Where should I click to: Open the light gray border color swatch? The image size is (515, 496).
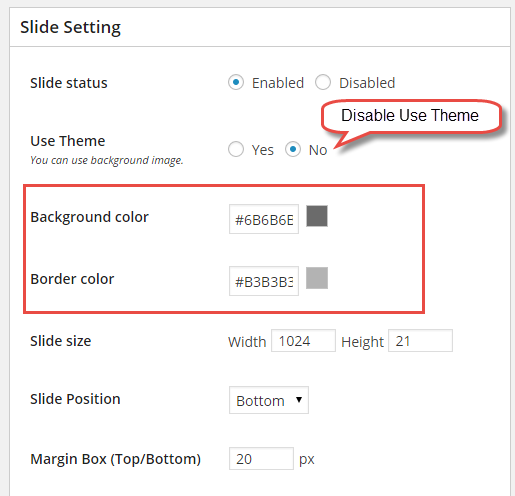pos(317,278)
